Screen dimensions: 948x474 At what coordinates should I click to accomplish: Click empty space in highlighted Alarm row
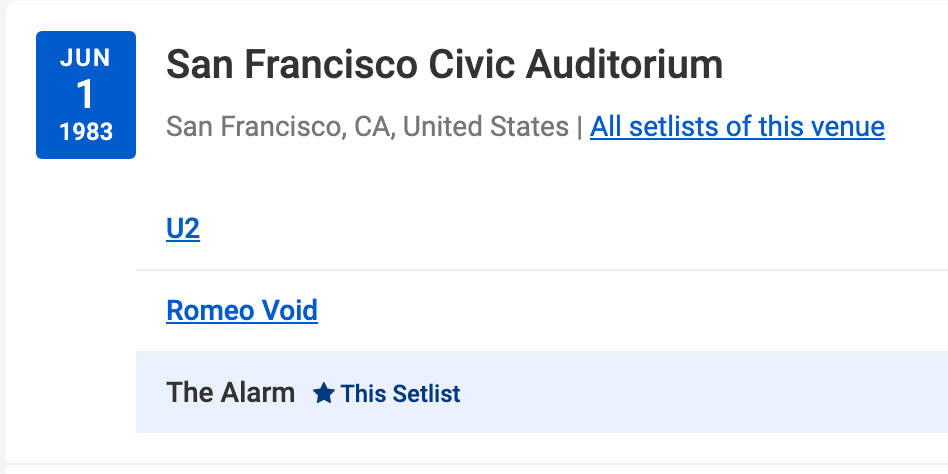coord(700,392)
